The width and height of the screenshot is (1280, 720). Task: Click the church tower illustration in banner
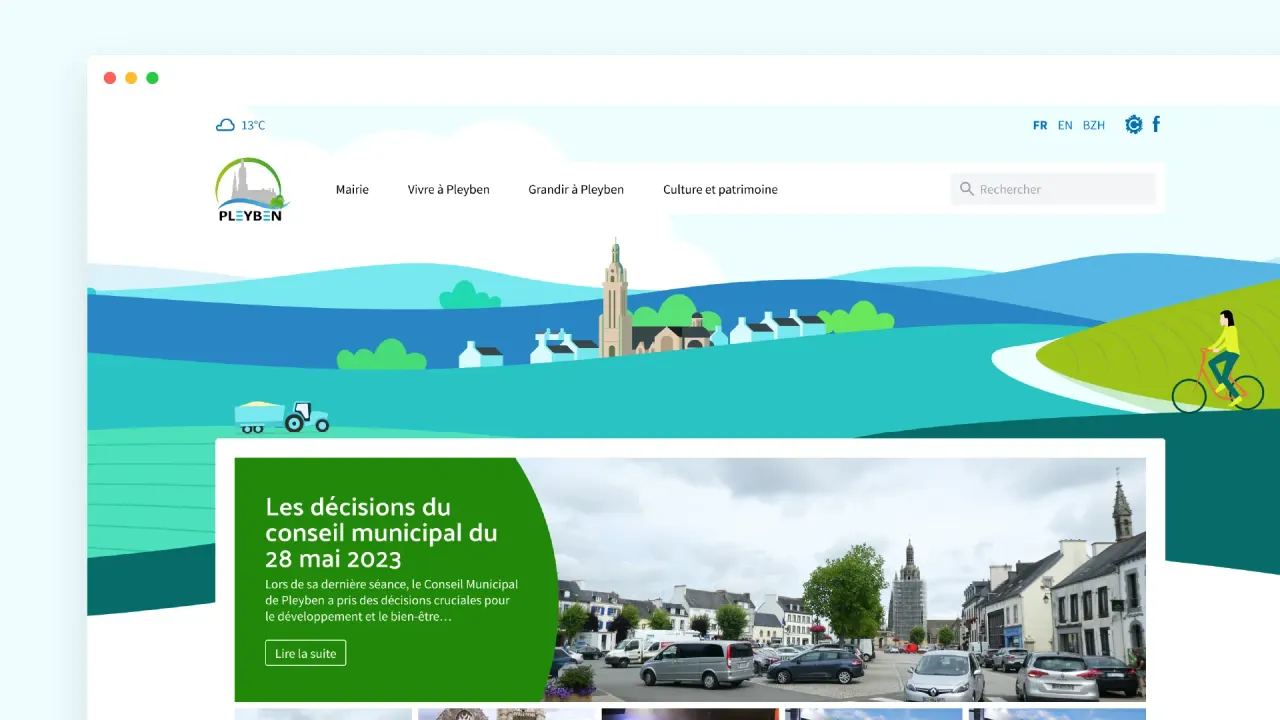coord(615,298)
